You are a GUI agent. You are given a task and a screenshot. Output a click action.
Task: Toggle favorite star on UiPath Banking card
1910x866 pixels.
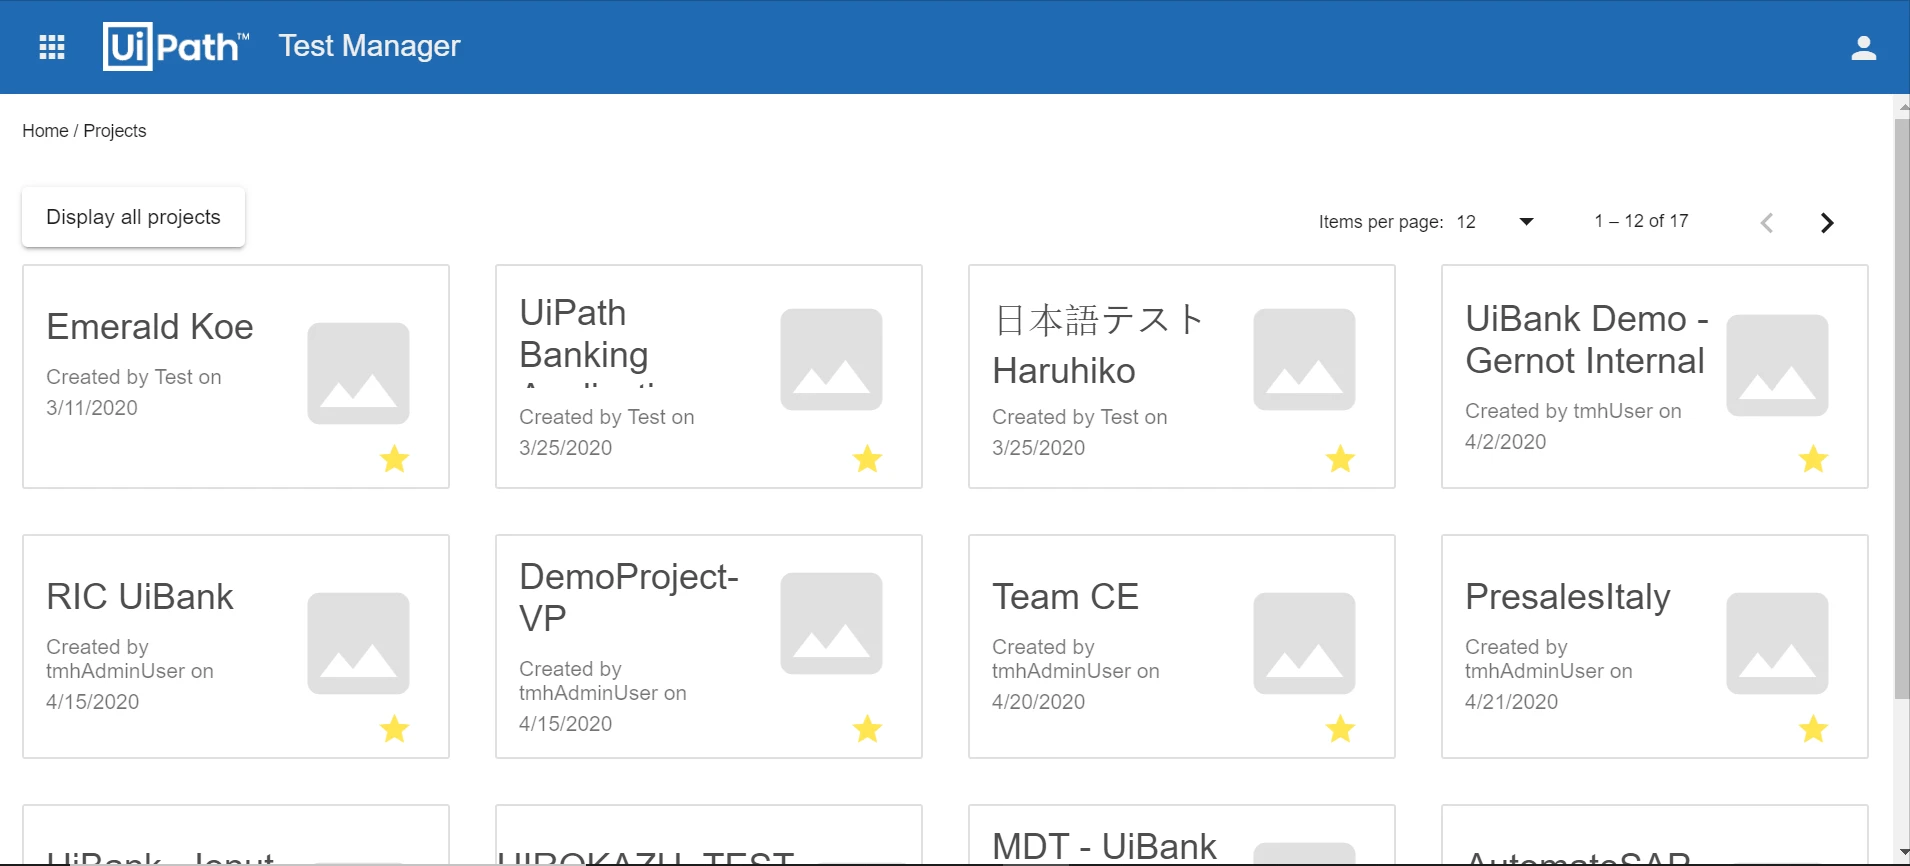click(868, 459)
